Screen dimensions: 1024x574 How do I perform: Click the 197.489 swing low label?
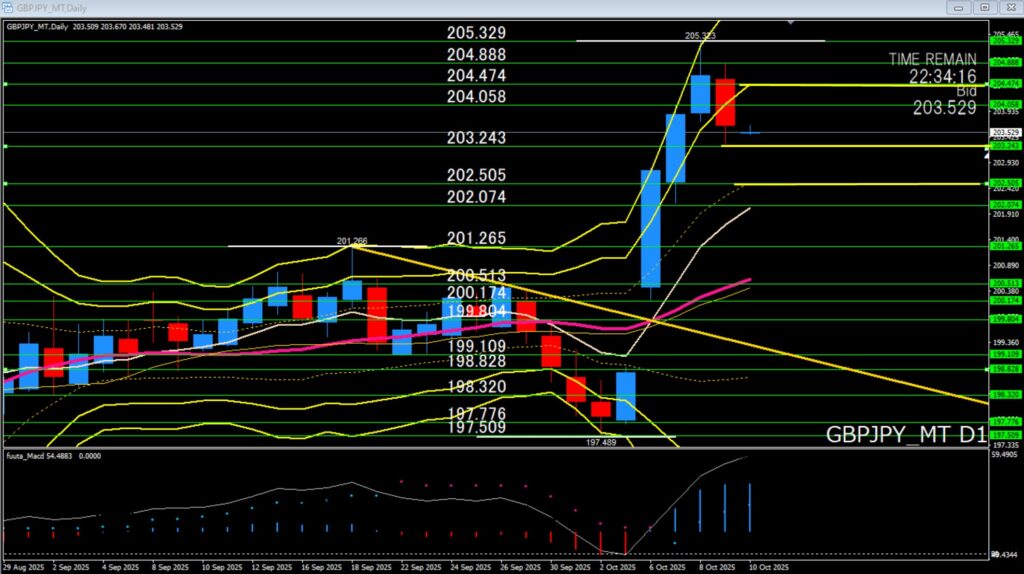(600, 441)
